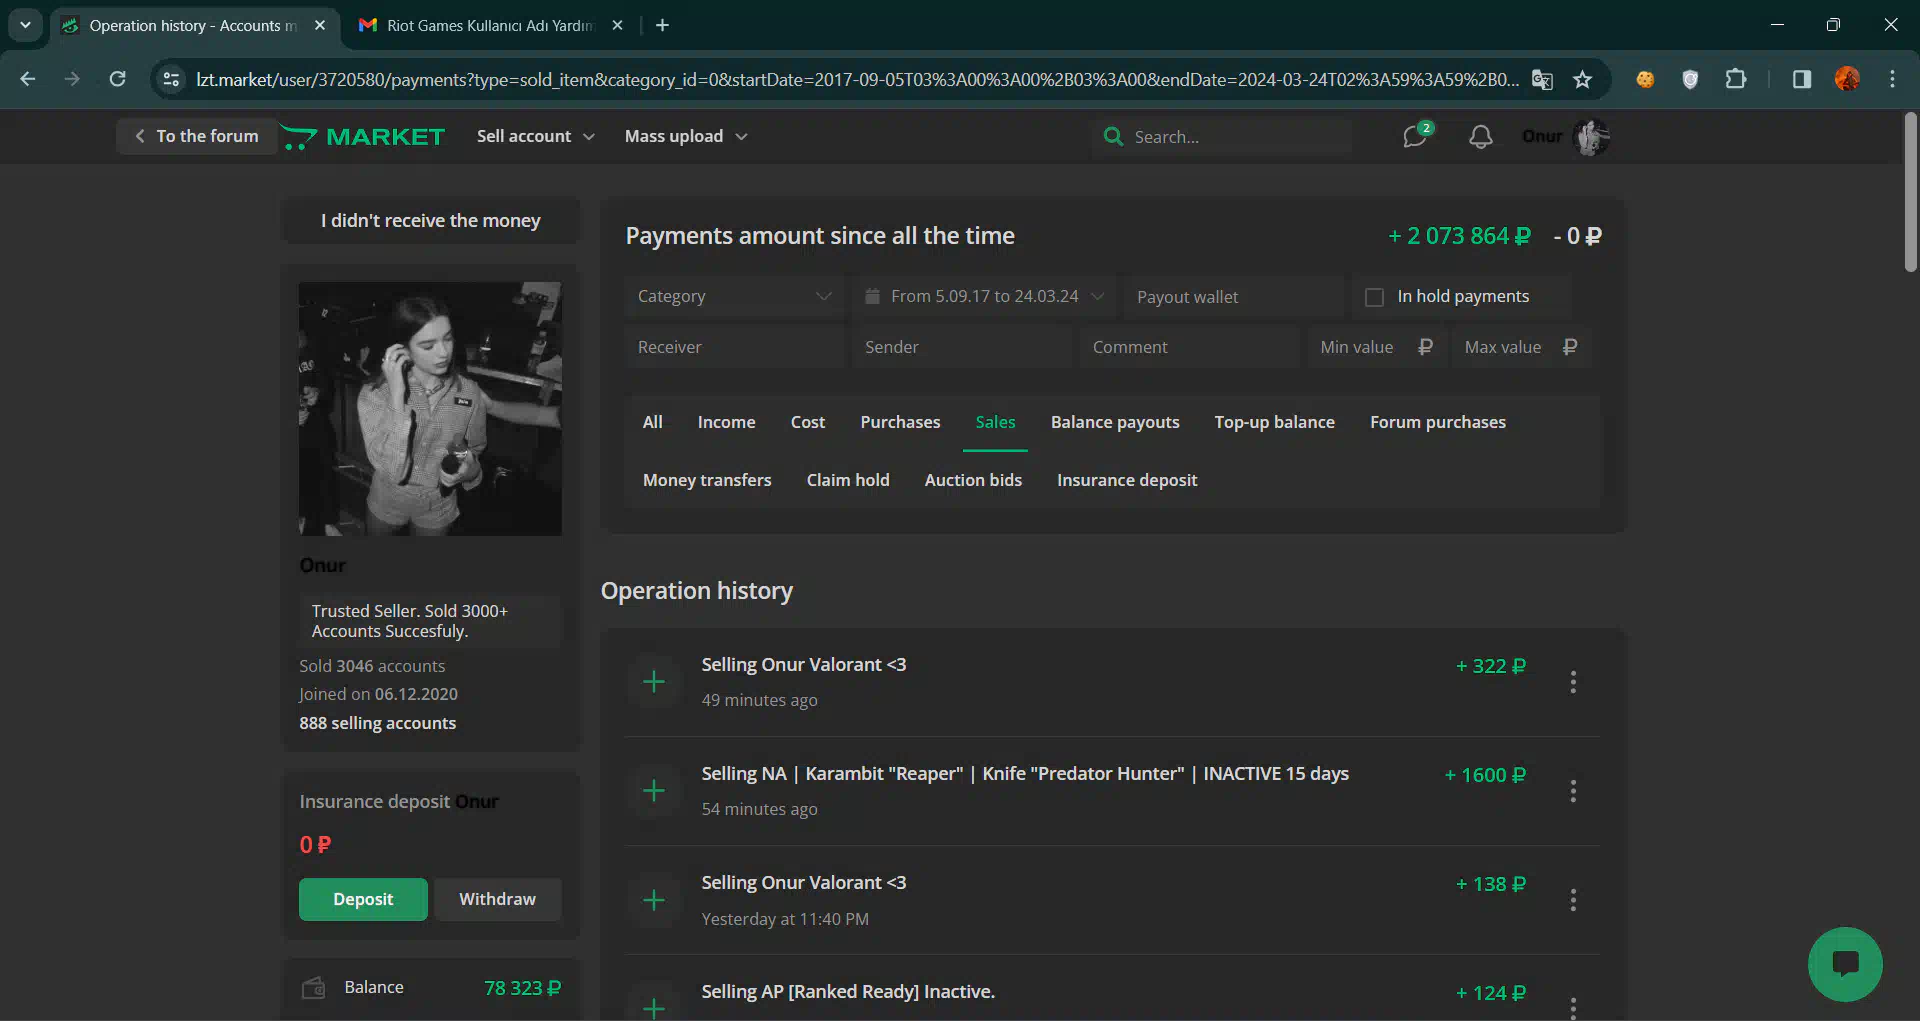
Task: Select the Insurance deposit tab
Action: 1127,480
